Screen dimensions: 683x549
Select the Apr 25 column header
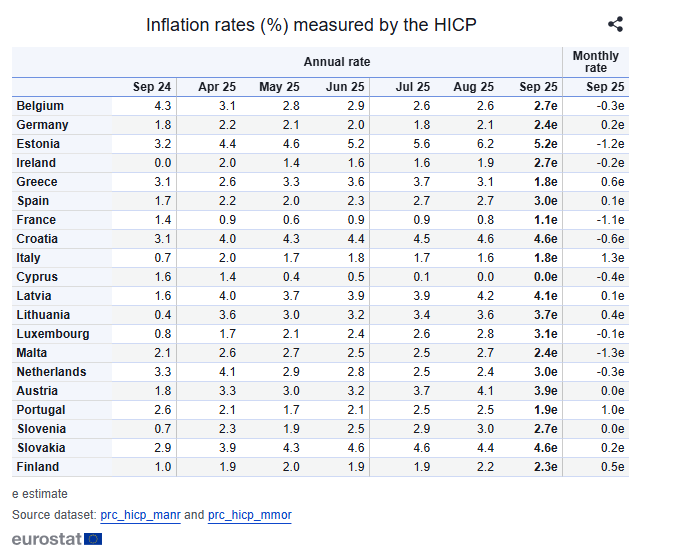tap(217, 87)
